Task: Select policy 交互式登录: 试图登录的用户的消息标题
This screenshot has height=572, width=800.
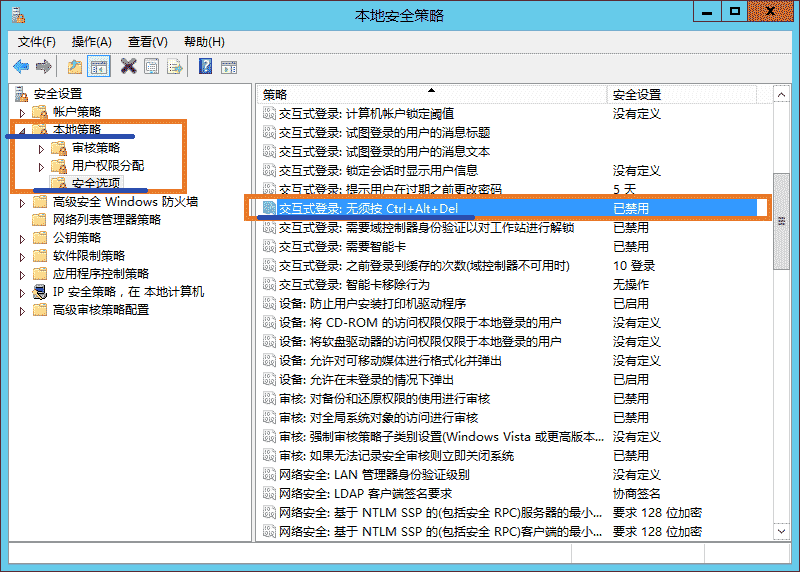Action: [384, 133]
